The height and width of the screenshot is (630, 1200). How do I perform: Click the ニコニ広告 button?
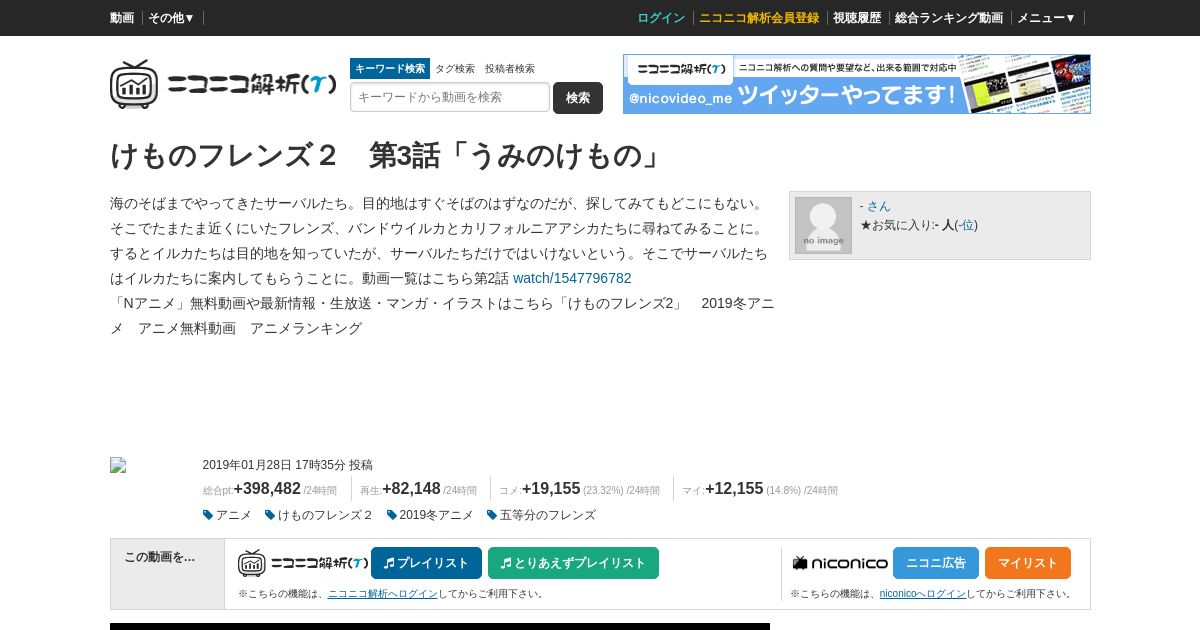point(936,563)
